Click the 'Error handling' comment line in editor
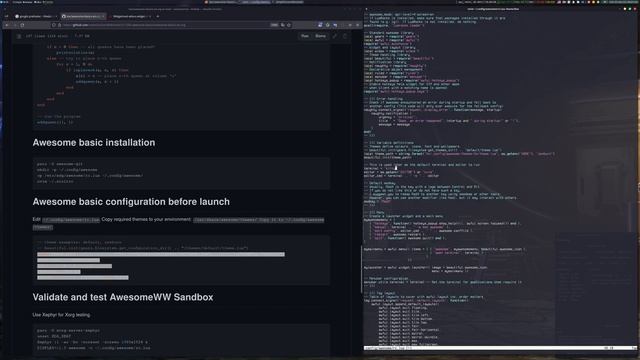This screenshot has height=360, width=640. coord(383,99)
